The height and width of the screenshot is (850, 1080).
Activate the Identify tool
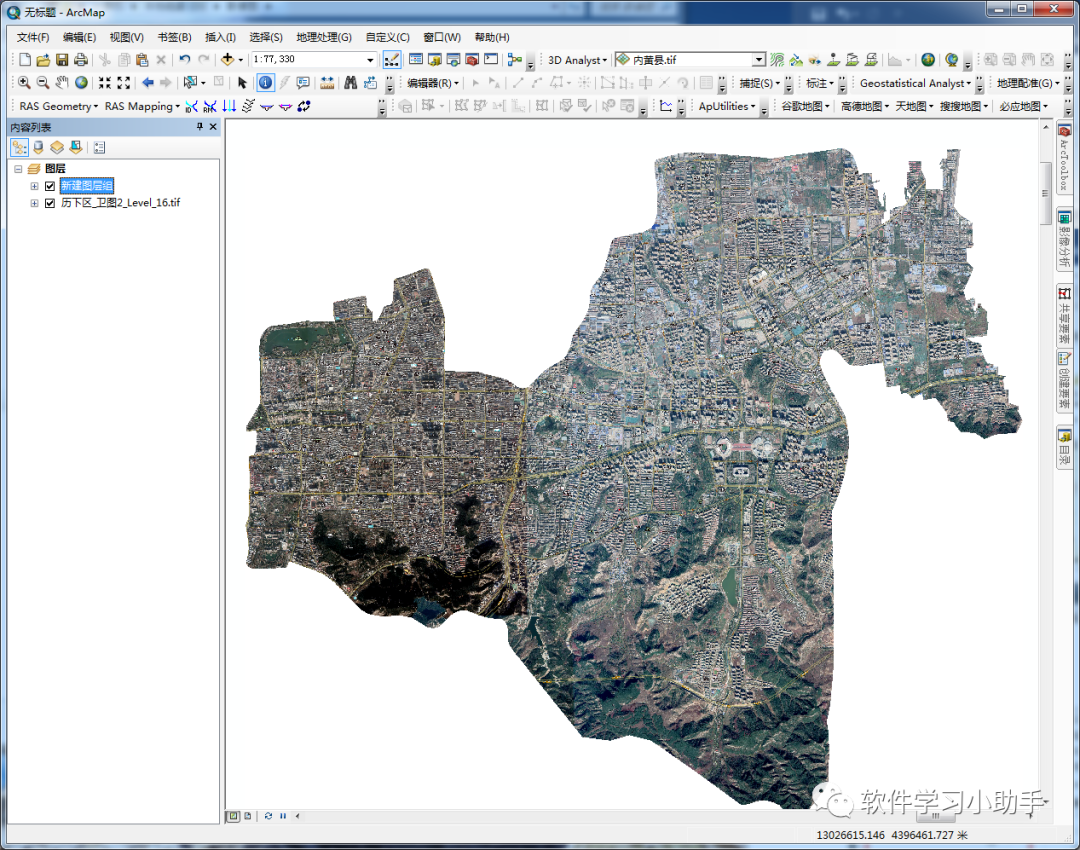(x=265, y=83)
